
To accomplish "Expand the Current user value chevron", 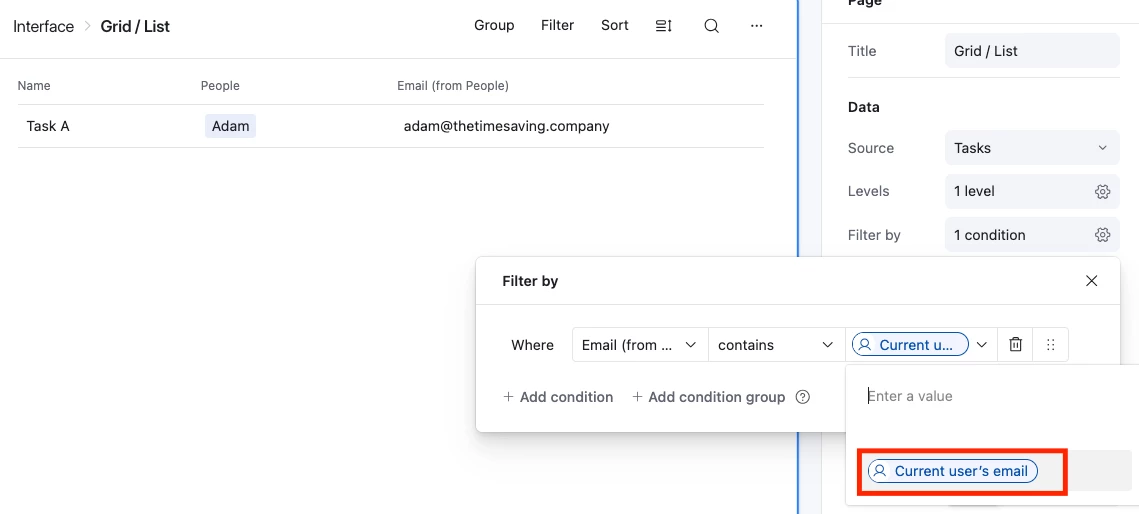I will (982, 345).
